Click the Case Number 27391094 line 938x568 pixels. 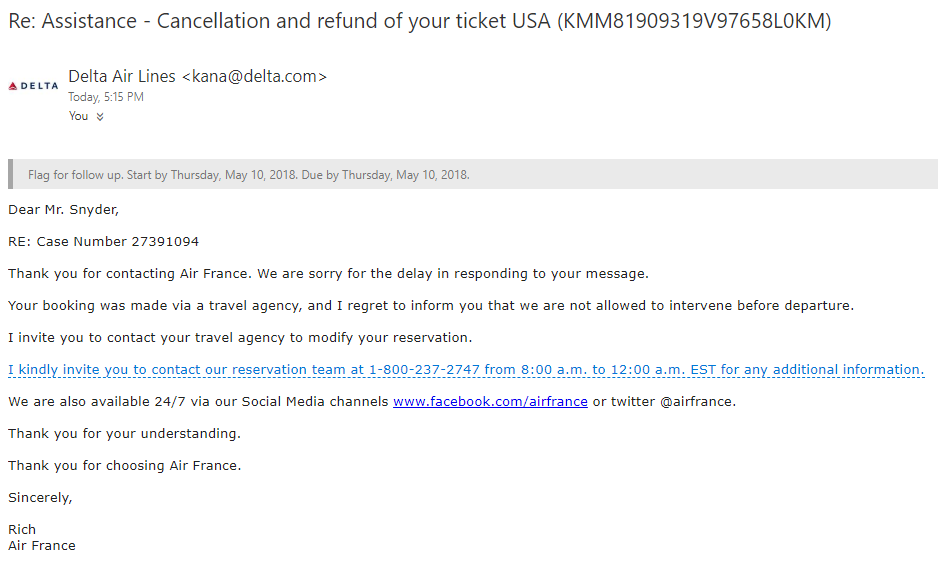tap(103, 242)
